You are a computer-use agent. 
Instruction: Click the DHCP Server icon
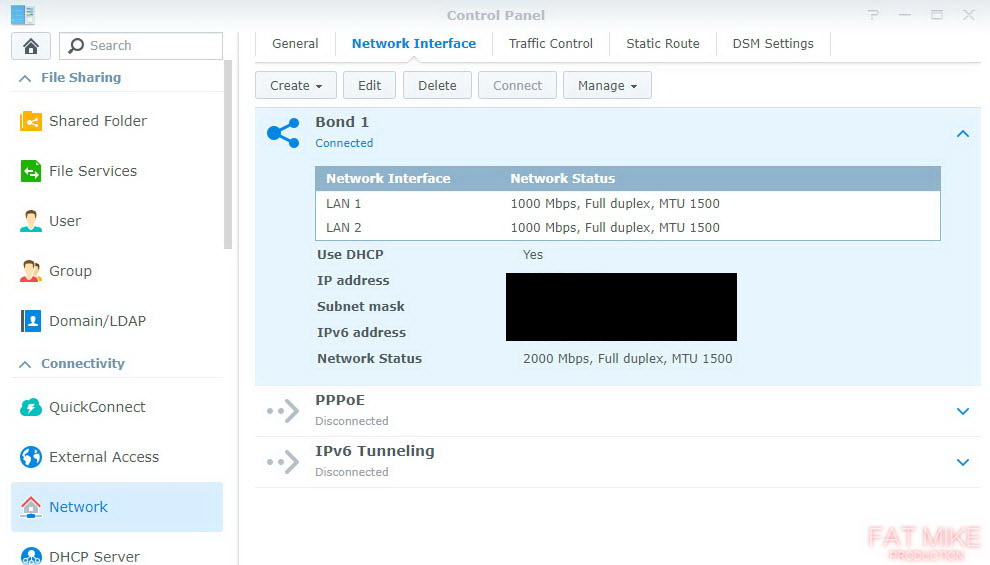pyautogui.click(x=31, y=556)
